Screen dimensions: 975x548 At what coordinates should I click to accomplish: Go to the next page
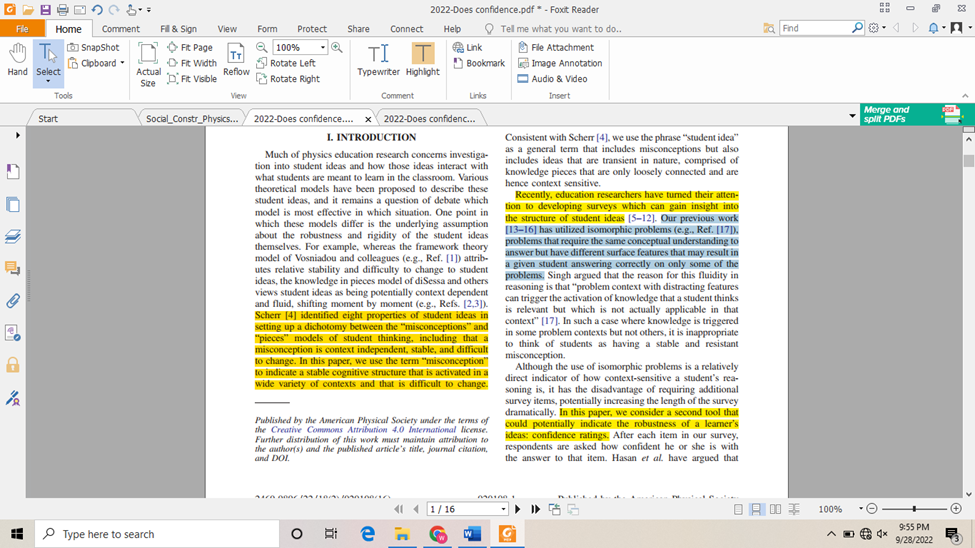click(517, 509)
